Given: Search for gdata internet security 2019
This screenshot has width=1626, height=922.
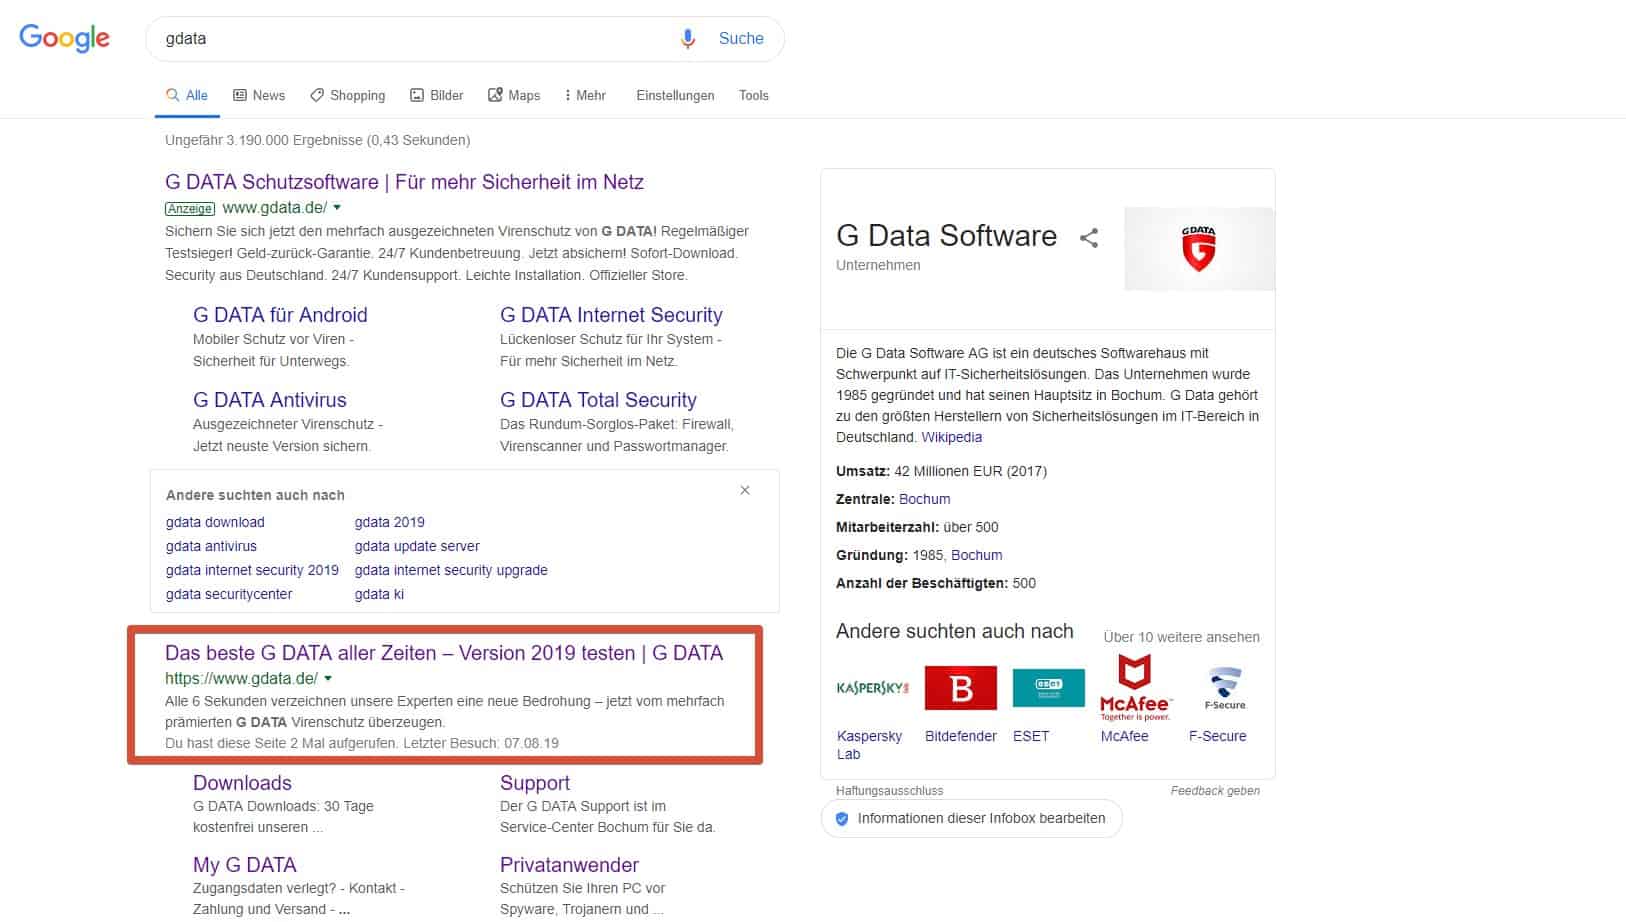Looking at the screenshot, I should [252, 570].
